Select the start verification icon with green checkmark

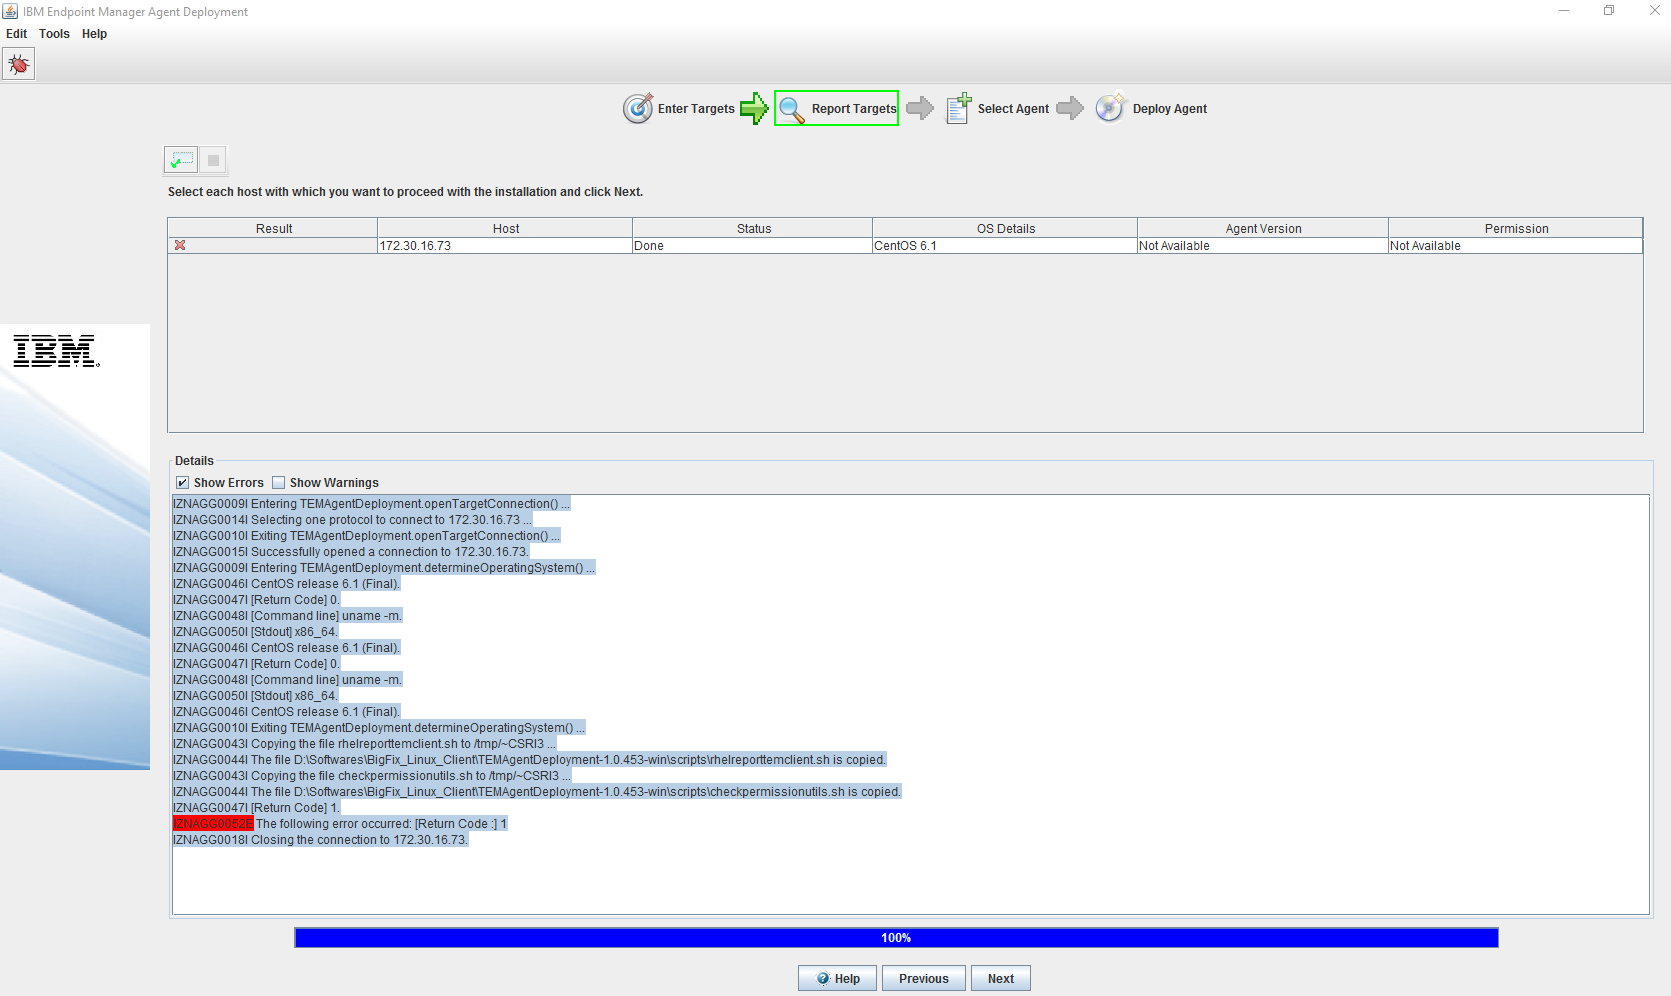tap(181, 159)
